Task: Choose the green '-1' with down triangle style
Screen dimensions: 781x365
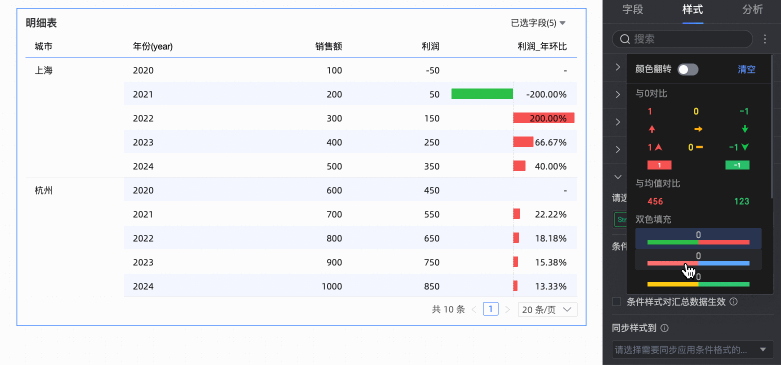Action: 739,147
